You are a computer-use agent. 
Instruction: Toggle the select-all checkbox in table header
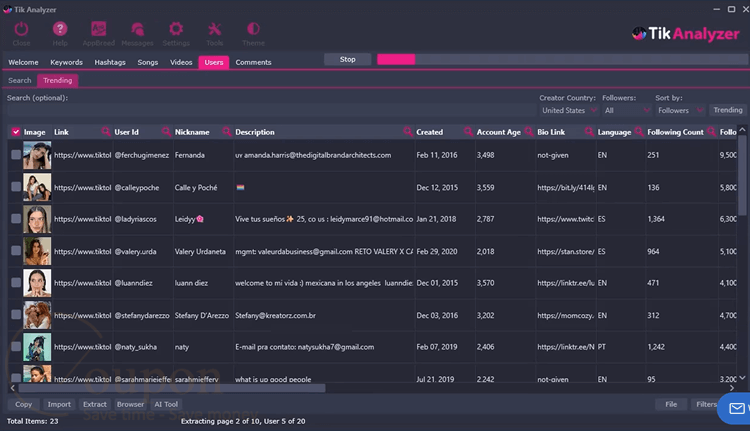pyautogui.click(x=16, y=132)
